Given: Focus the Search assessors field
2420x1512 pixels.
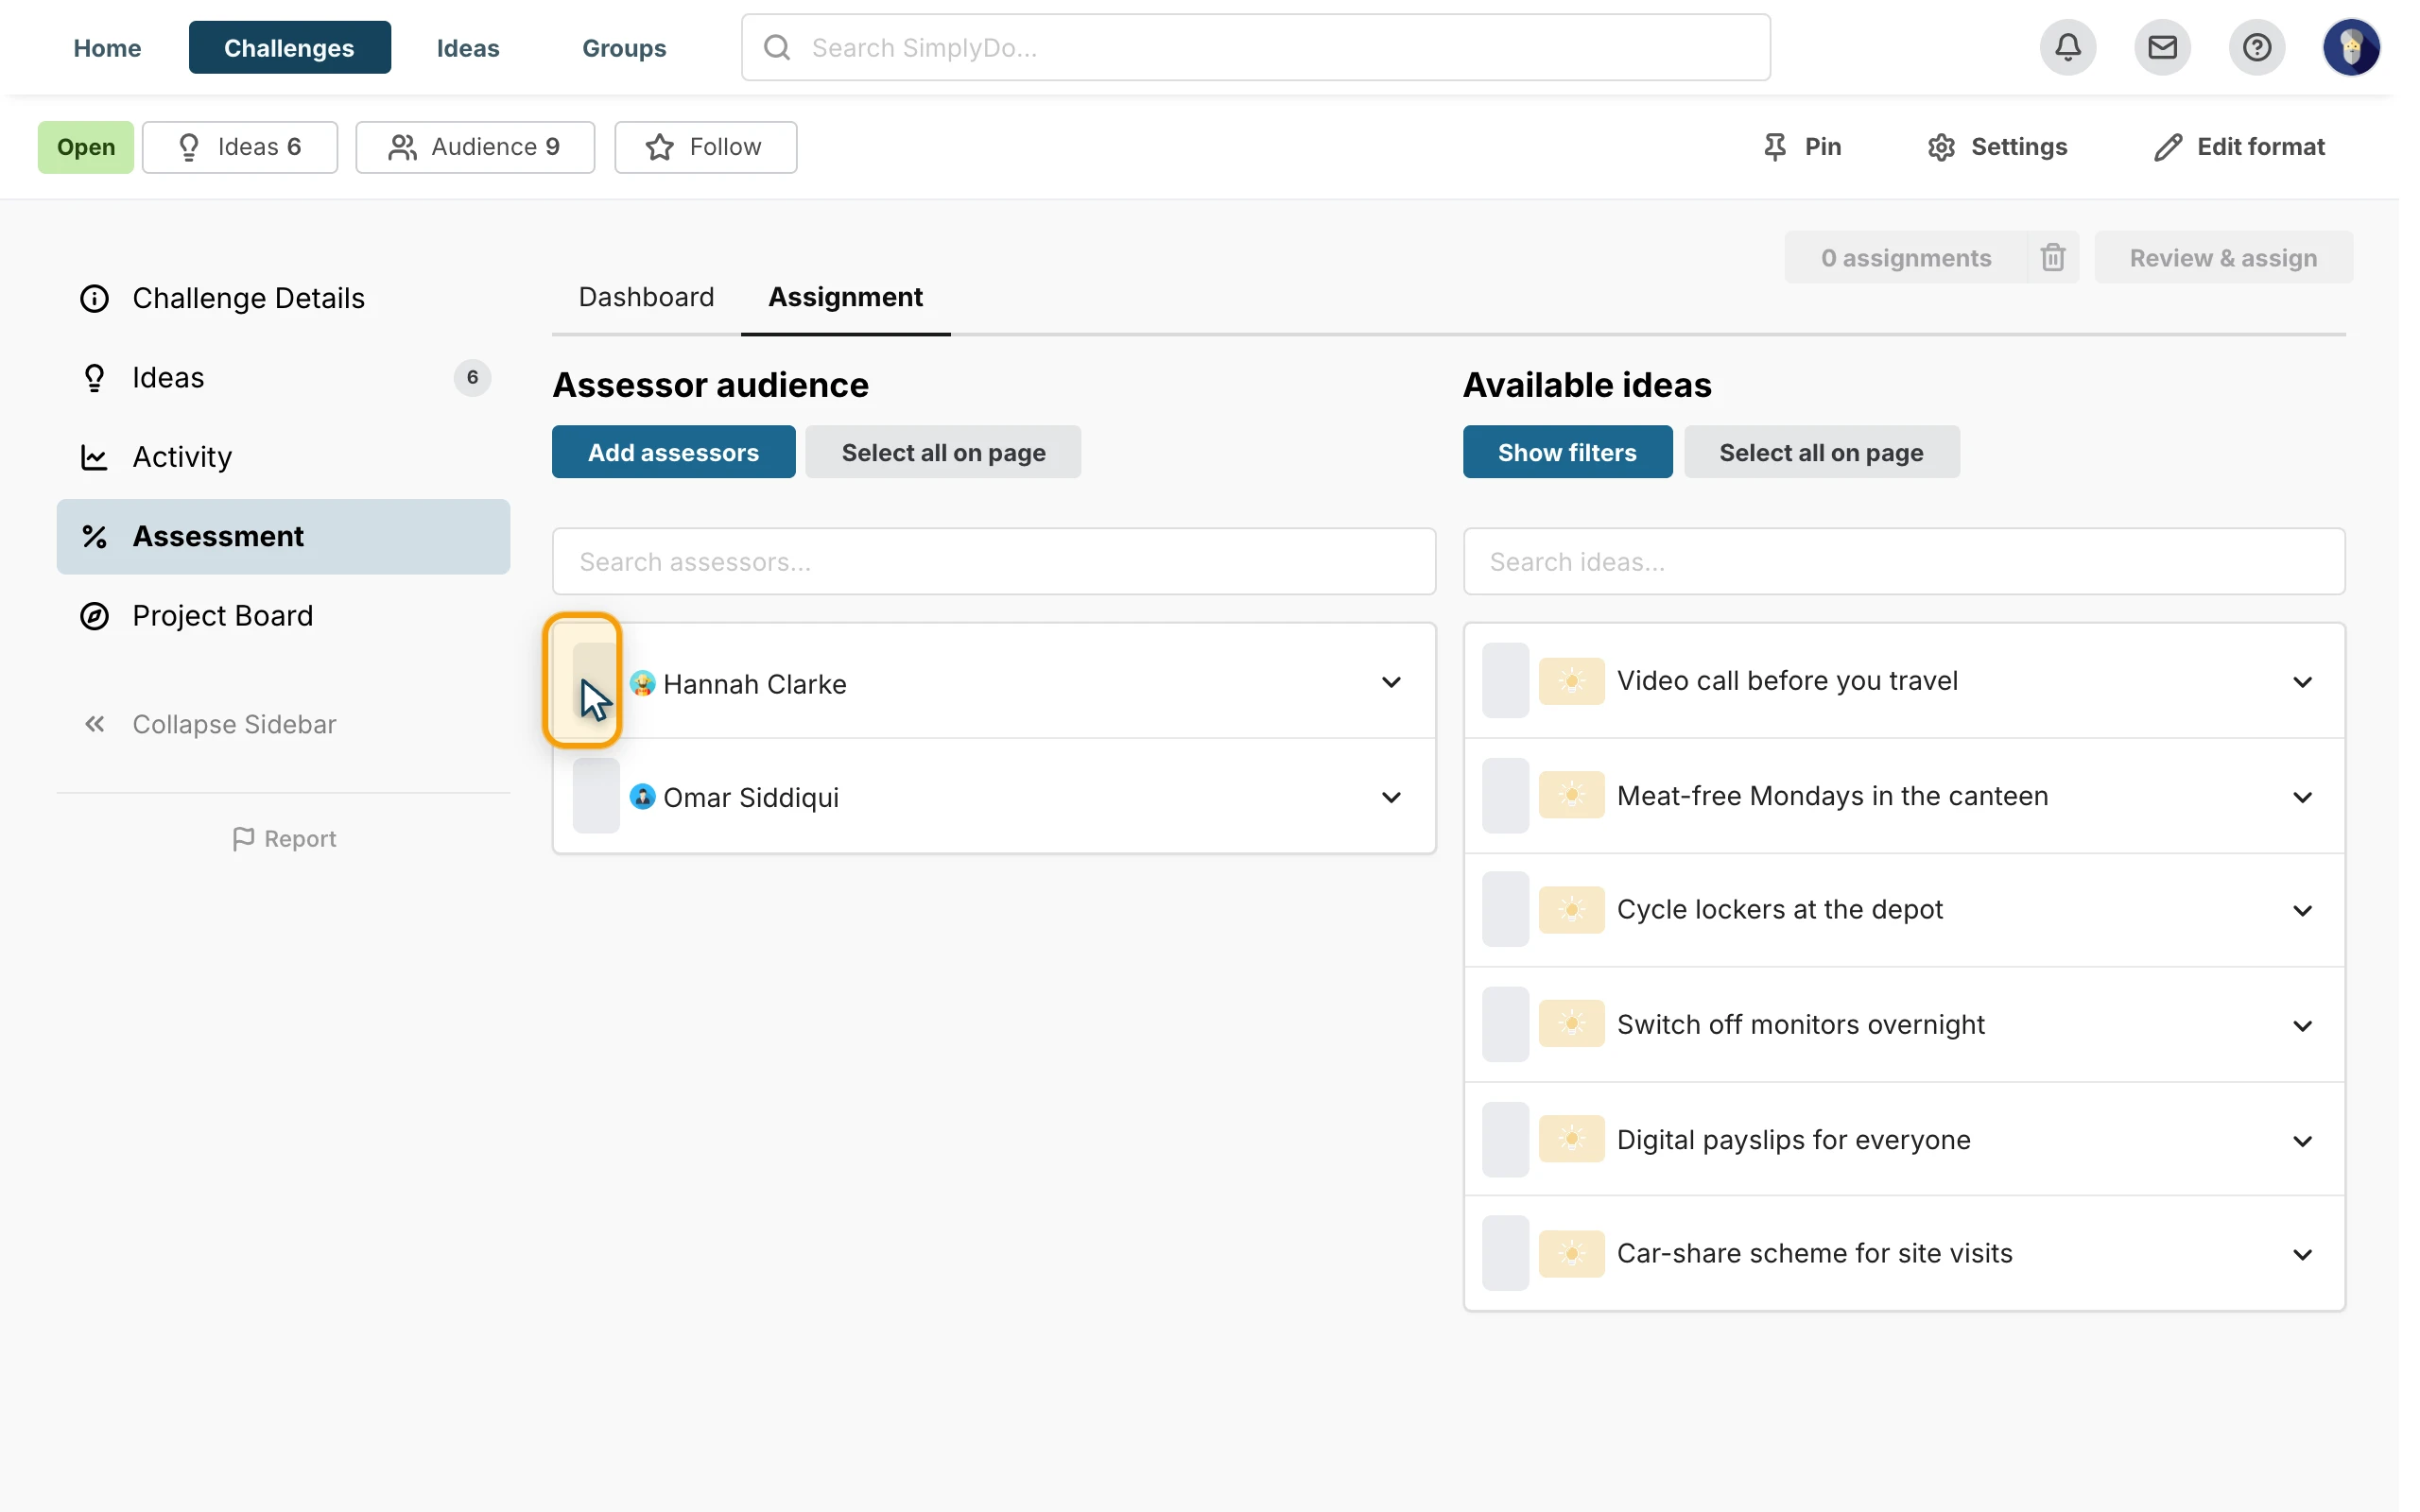Looking at the screenshot, I should [994, 561].
